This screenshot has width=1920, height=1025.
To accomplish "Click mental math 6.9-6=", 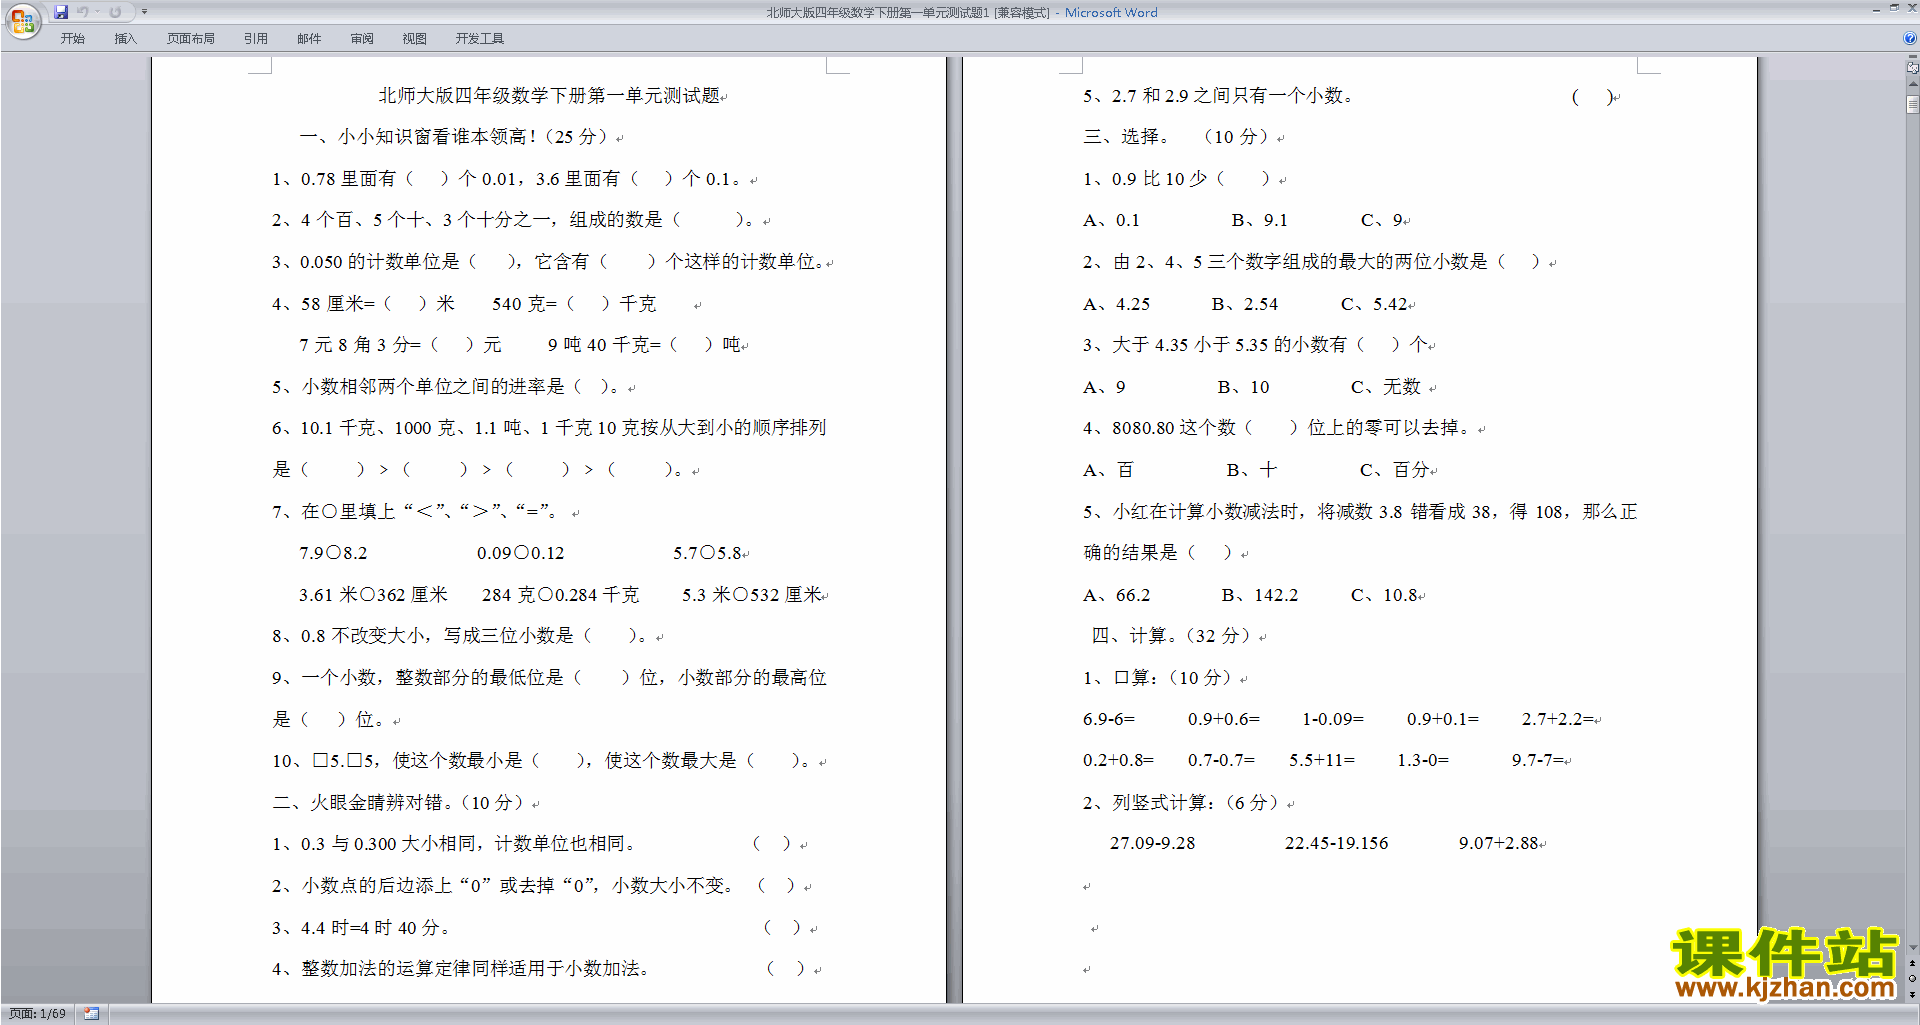I will click(1109, 719).
